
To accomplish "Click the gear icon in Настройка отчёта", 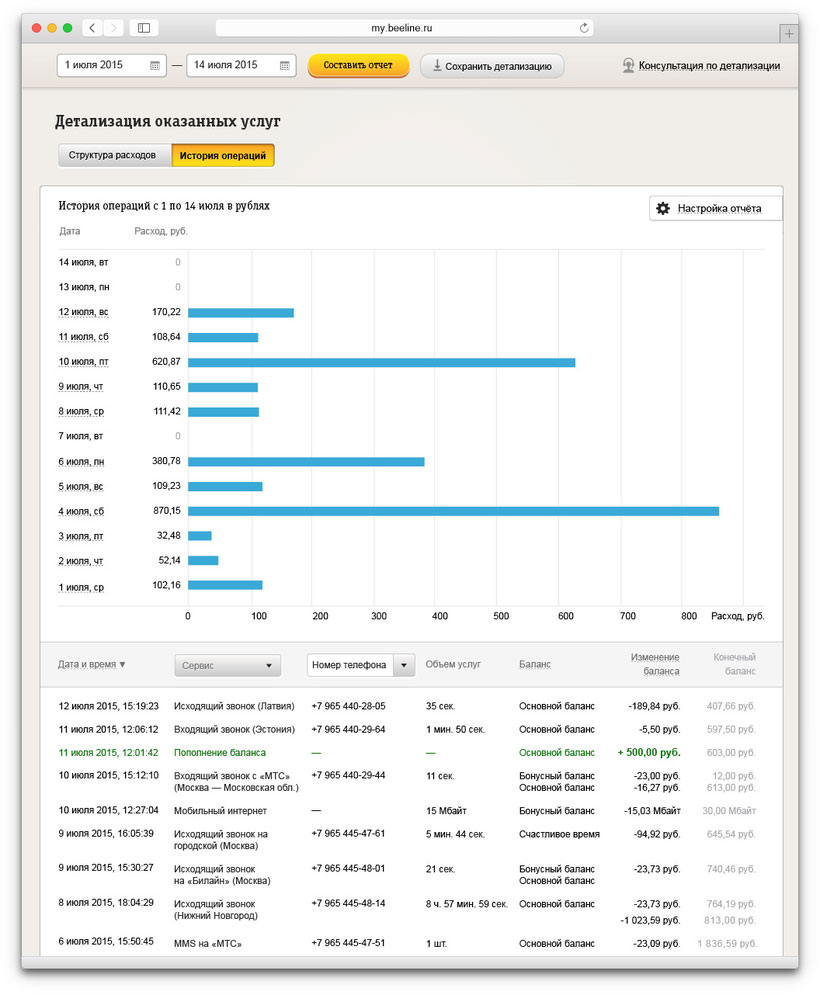I will pyautogui.click(x=662, y=209).
